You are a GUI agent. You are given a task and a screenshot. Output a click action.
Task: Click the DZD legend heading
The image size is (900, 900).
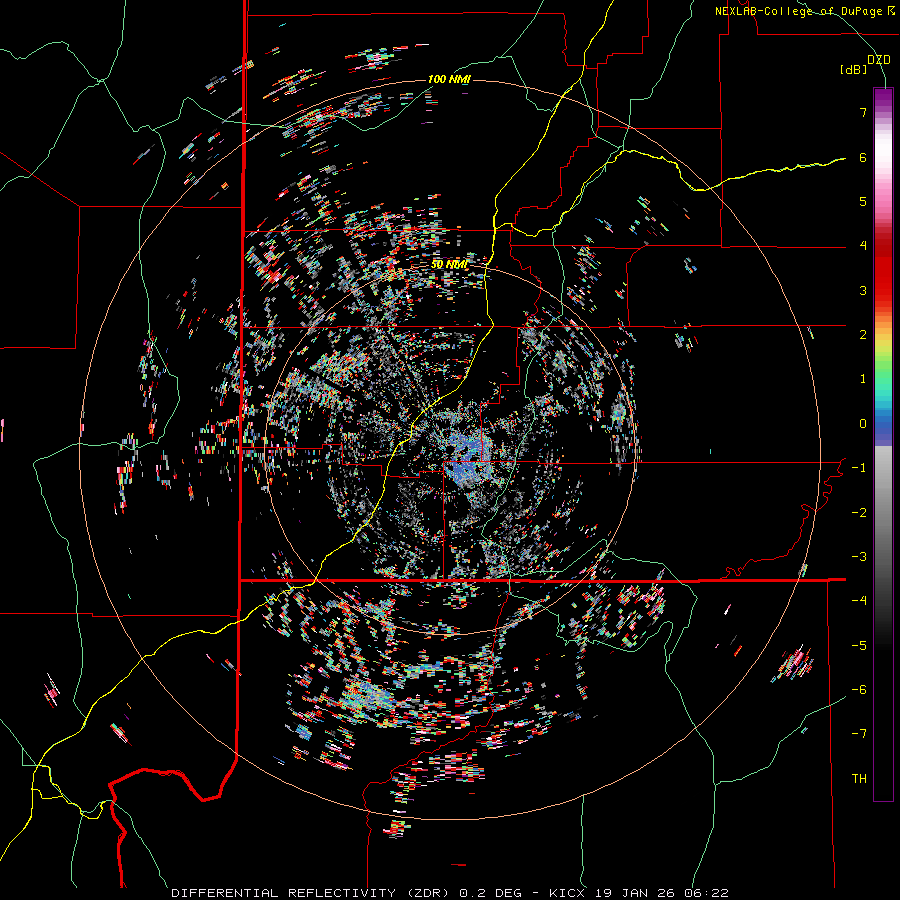coord(878,60)
